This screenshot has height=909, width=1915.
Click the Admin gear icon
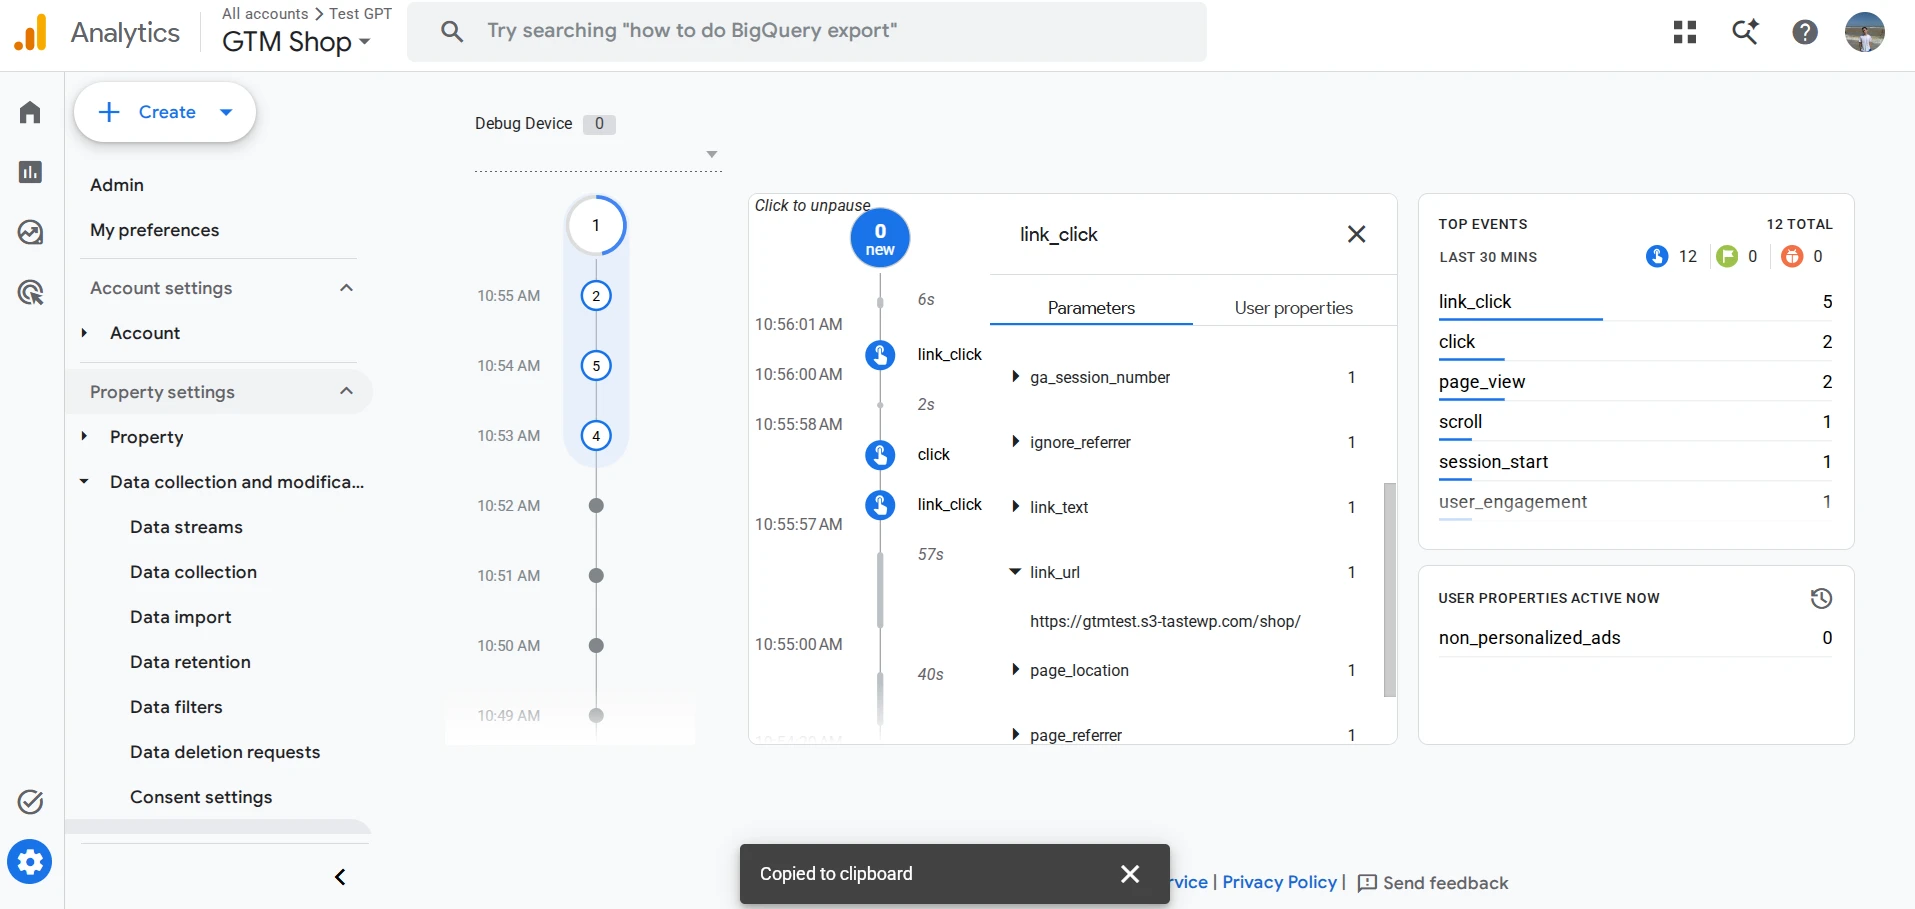(x=30, y=861)
